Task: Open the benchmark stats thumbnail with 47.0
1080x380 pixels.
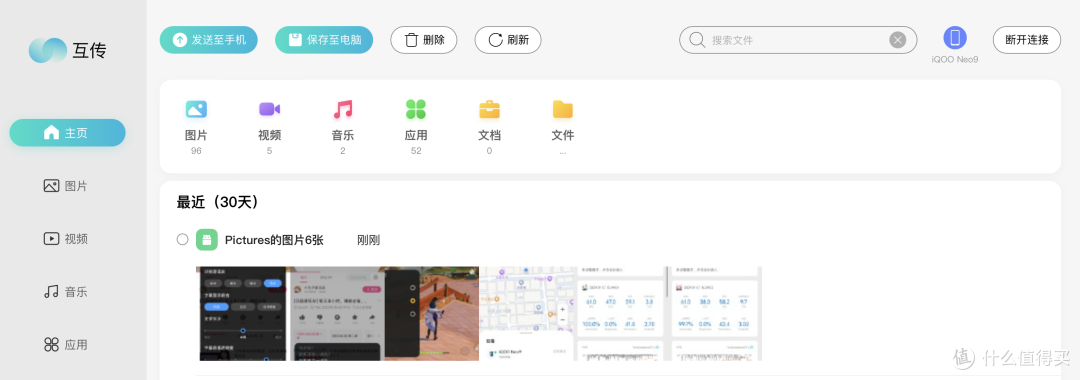Action: [x=621, y=313]
